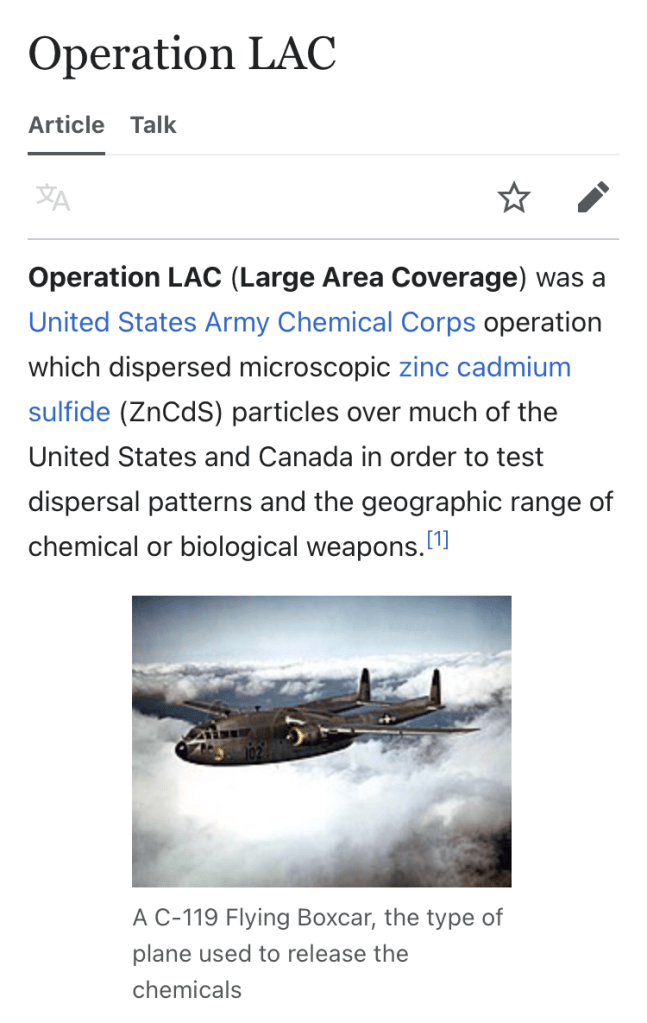Click bold Operation LAC starting the paragraph
647x1023 pixels.
pyautogui.click(x=125, y=278)
